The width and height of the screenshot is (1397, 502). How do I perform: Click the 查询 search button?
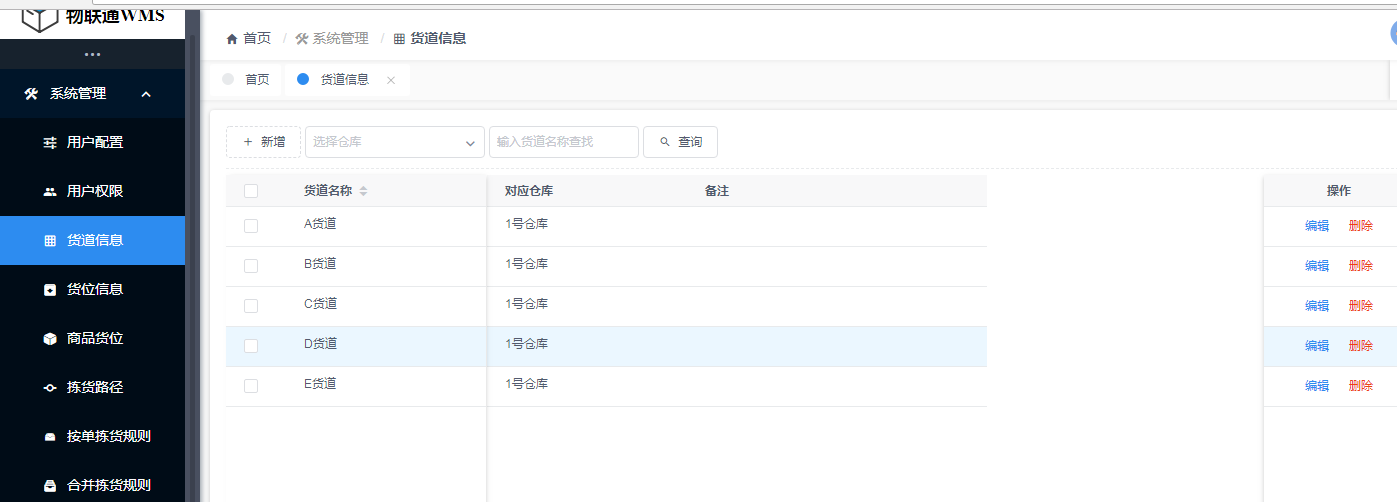coord(680,142)
